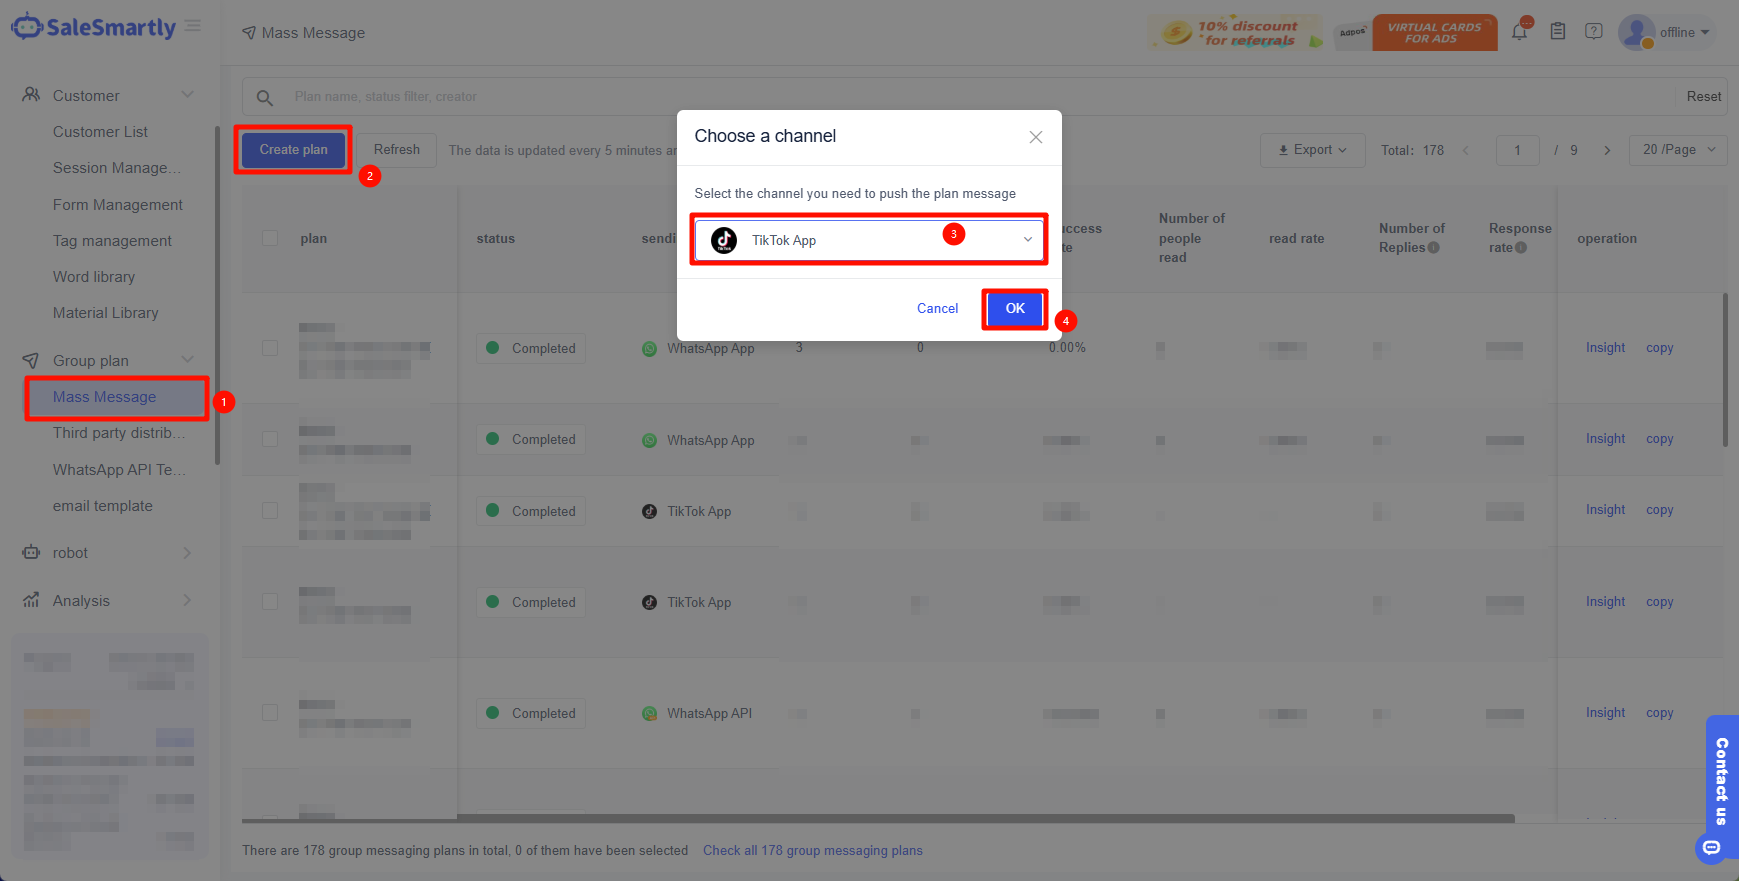This screenshot has width=1739, height=881.
Task: Close the Choose a channel dialog
Action: click(x=1036, y=137)
